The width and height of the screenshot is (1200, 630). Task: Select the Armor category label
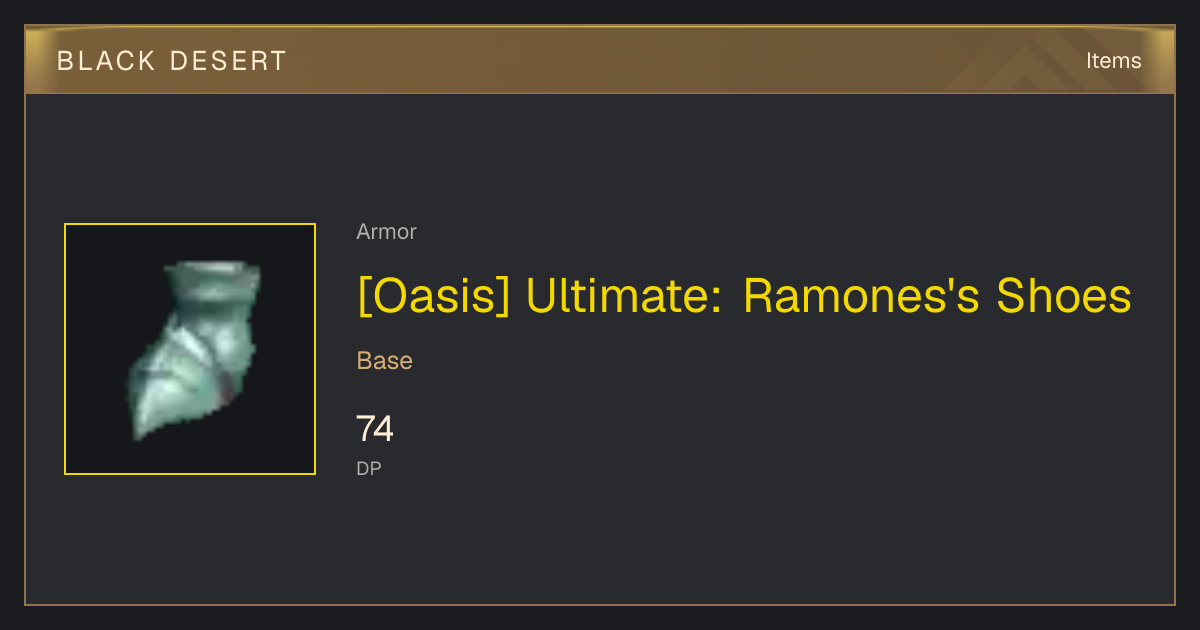pyautogui.click(x=386, y=232)
